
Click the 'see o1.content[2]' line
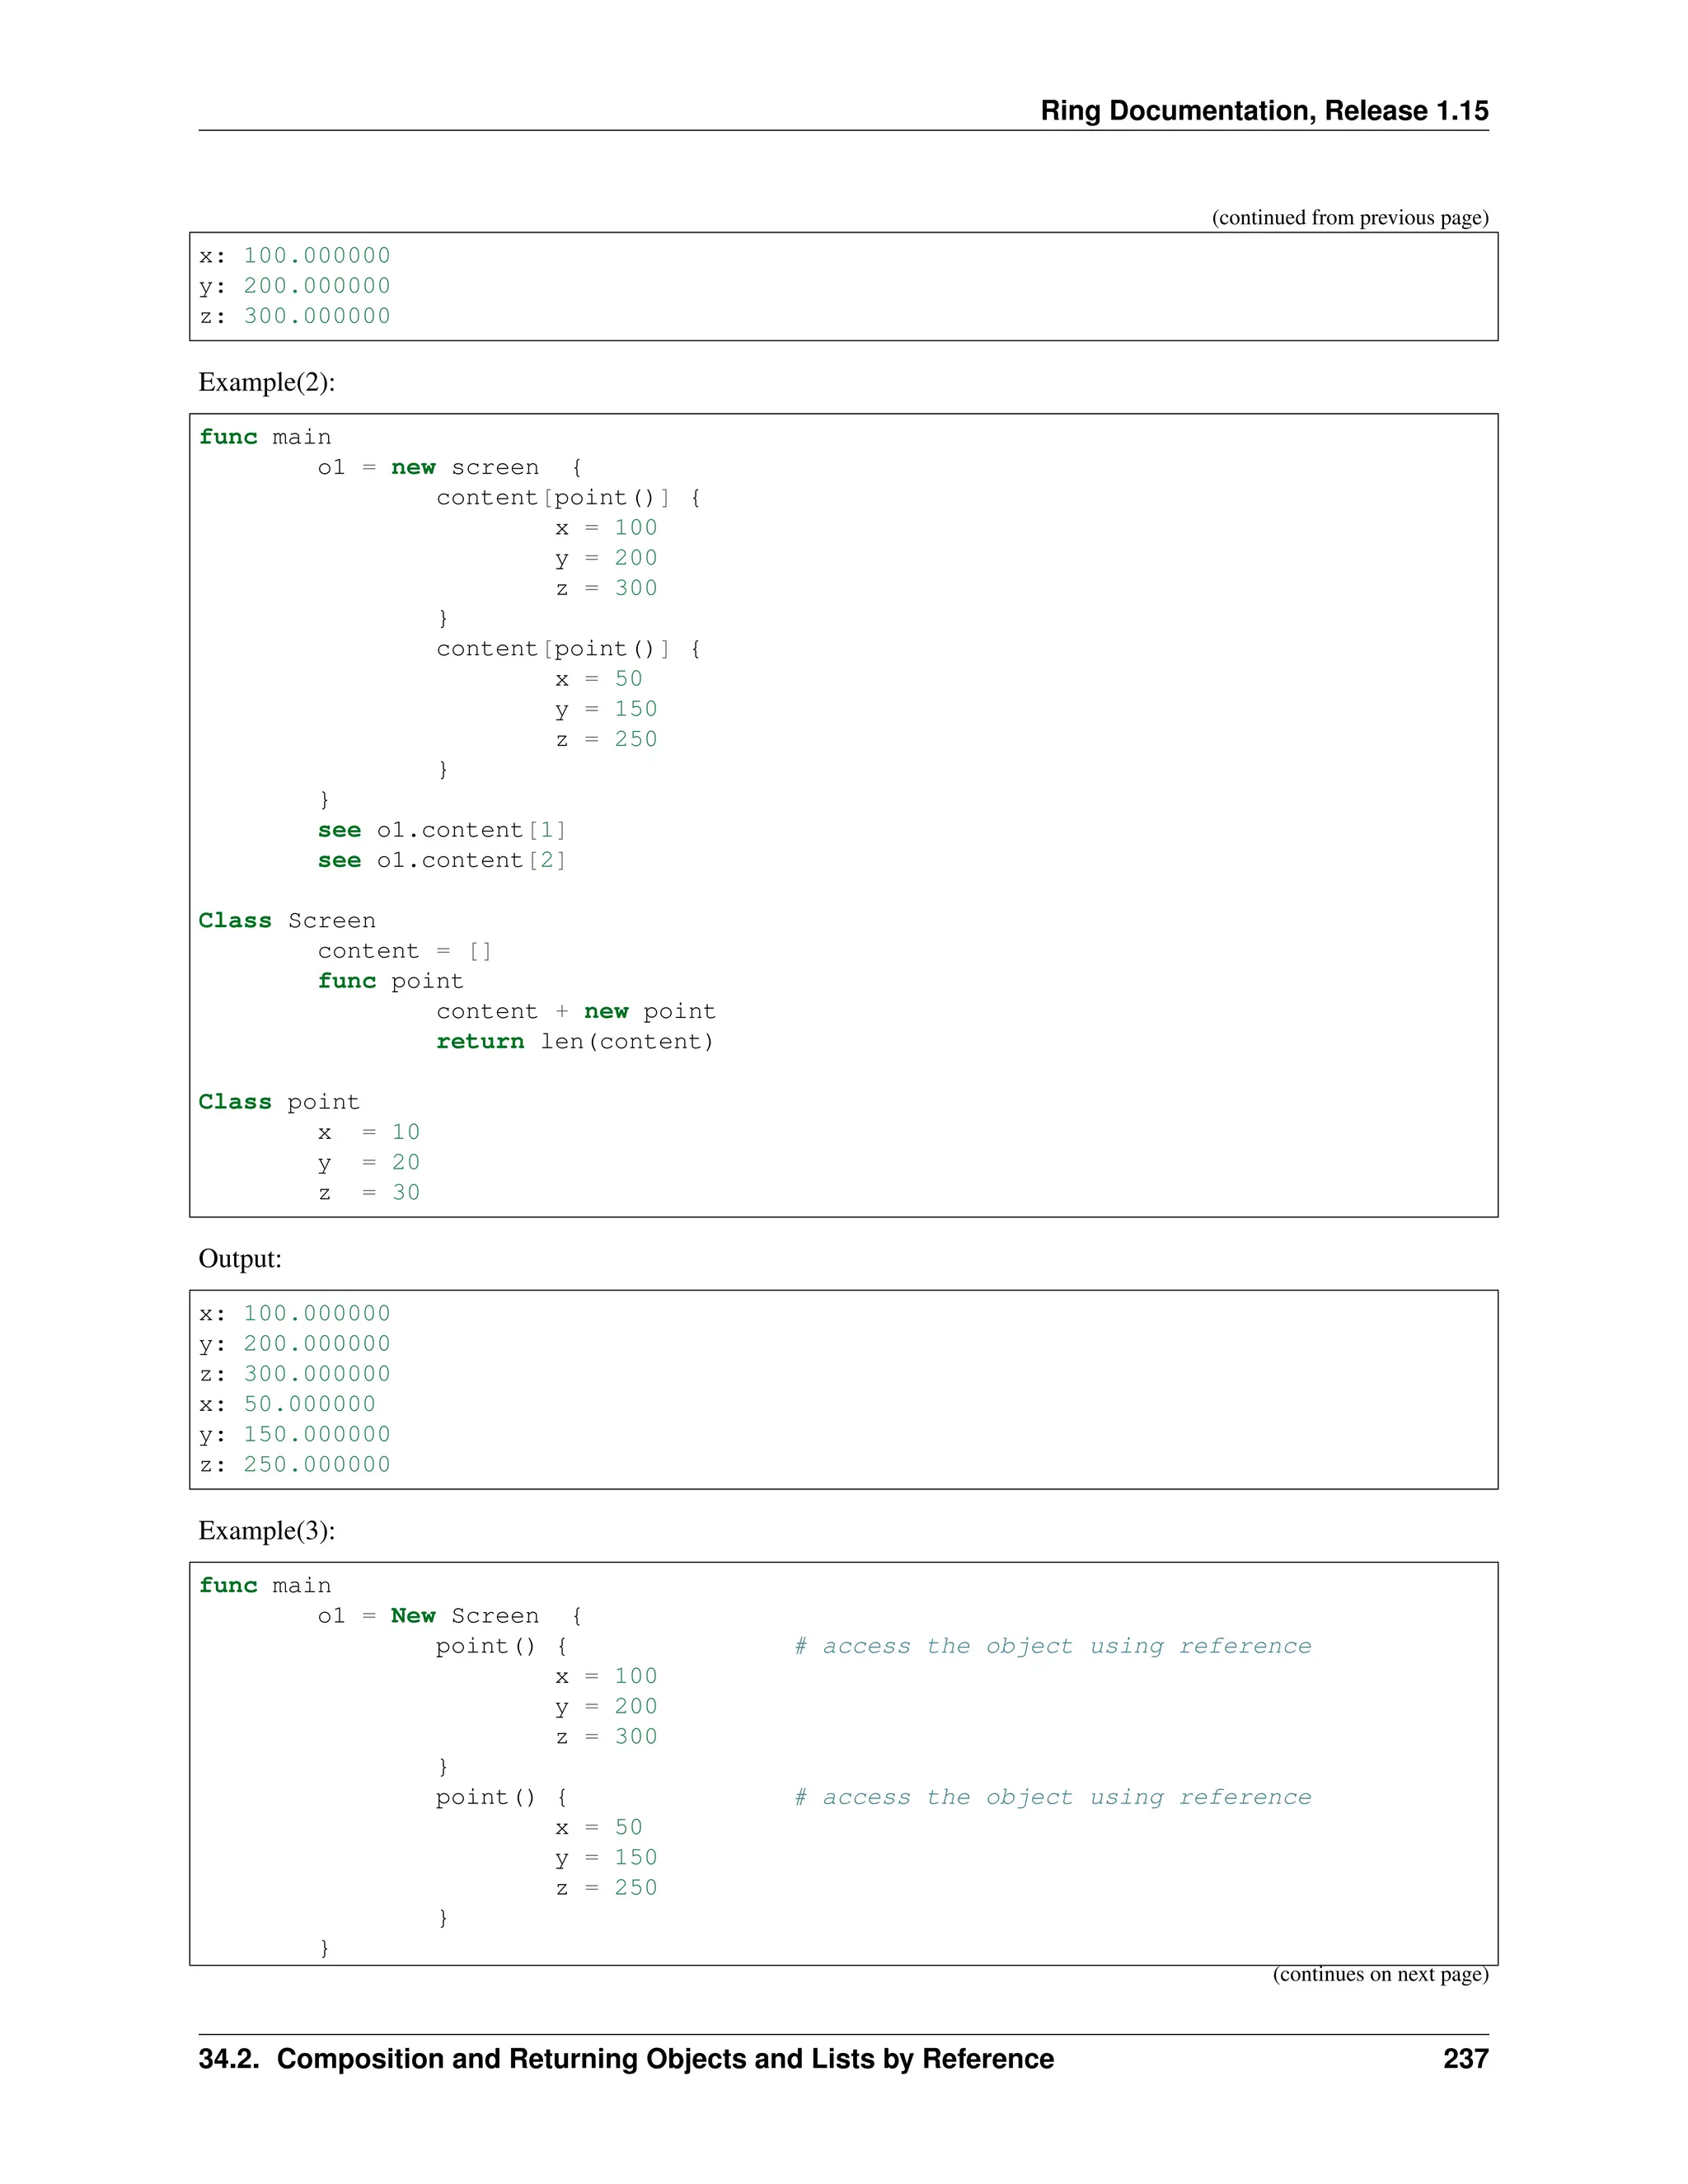(x=441, y=860)
